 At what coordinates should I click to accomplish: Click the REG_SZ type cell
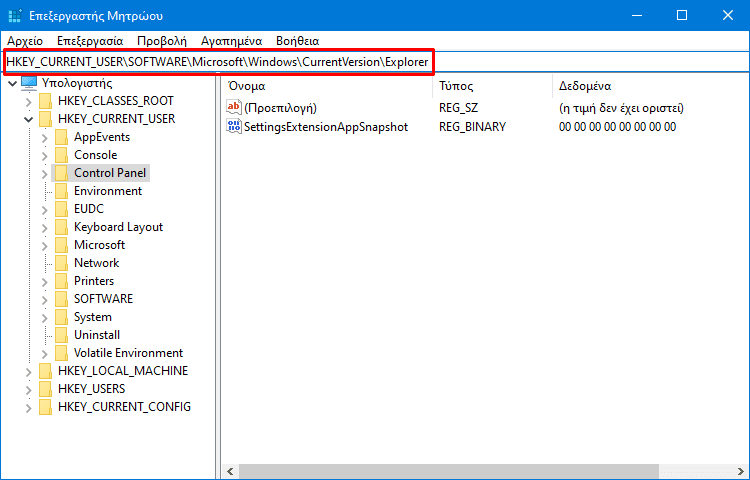point(458,108)
